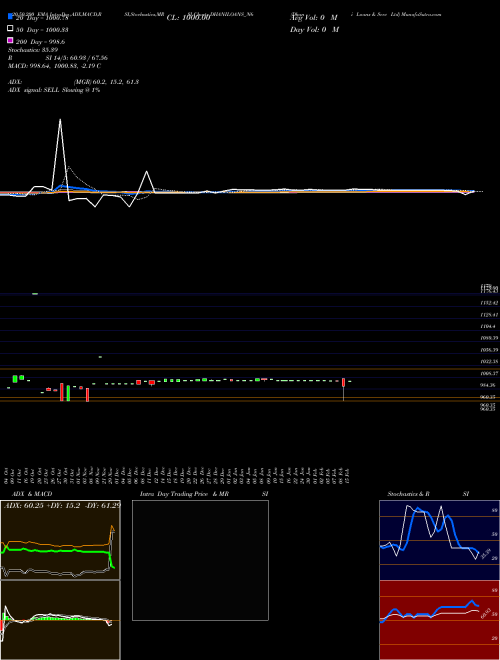The image size is (500, 660).
Task: Click the tall white spike on moving-average chart
Action: (x=60, y=156)
